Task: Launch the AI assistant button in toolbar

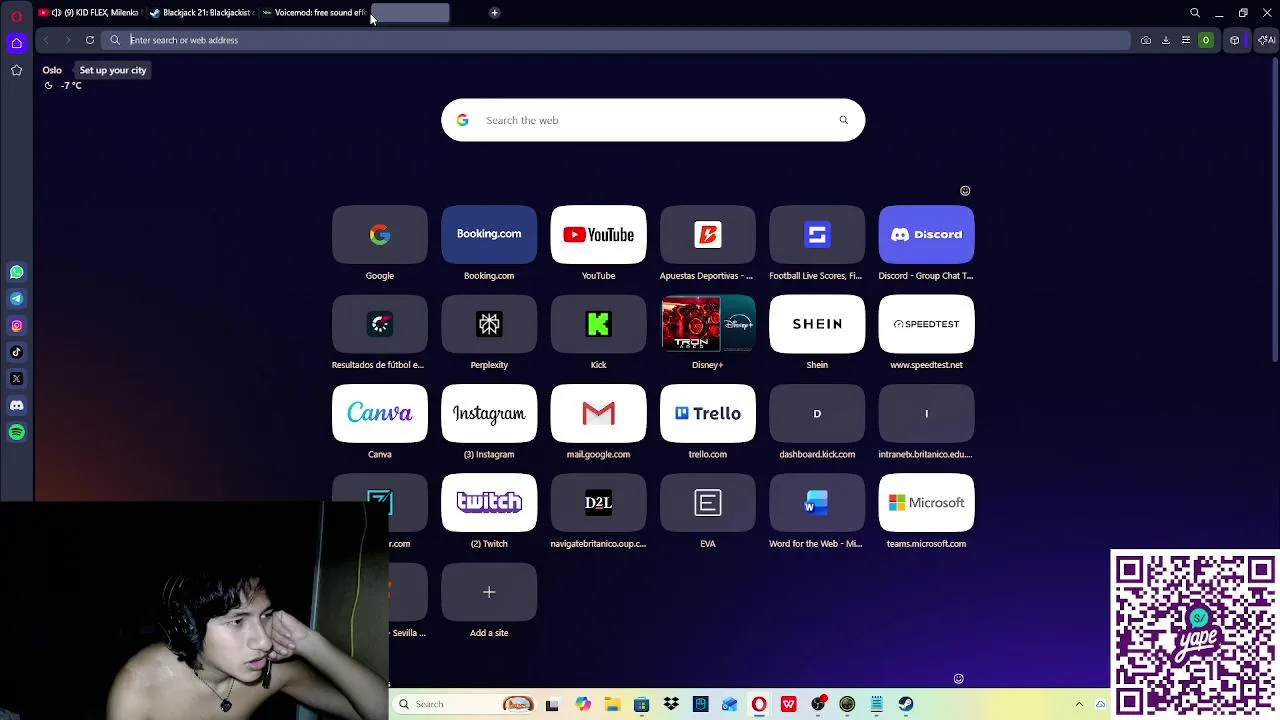Action: click(1266, 40)
